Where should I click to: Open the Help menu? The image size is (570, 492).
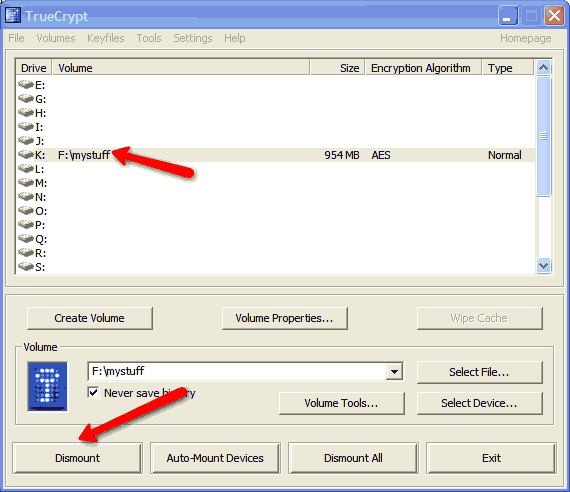234,38
